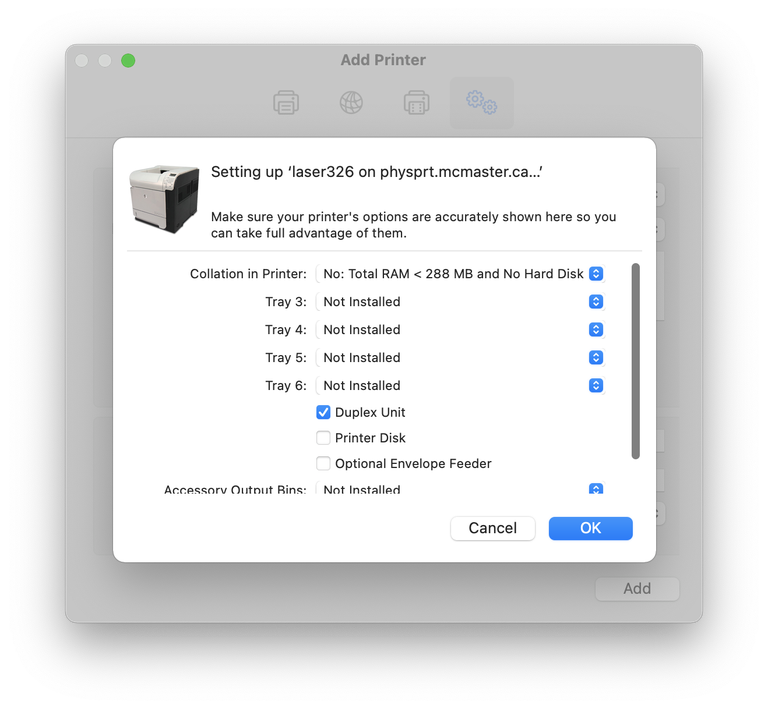768x709 pixels.
Task: Expand the Tray 4 popup menu
Action: tap(460, 330)
